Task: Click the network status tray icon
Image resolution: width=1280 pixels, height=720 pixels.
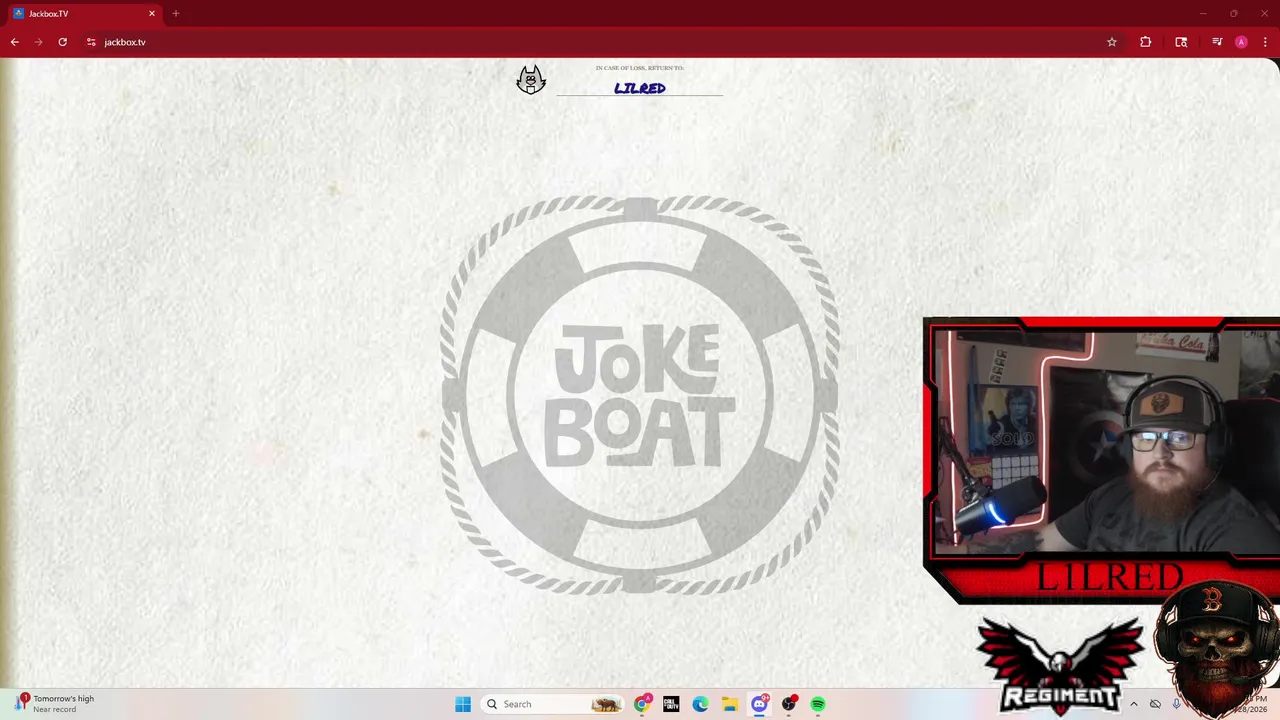Action: pyautogui.click(x=1155, y=704)
